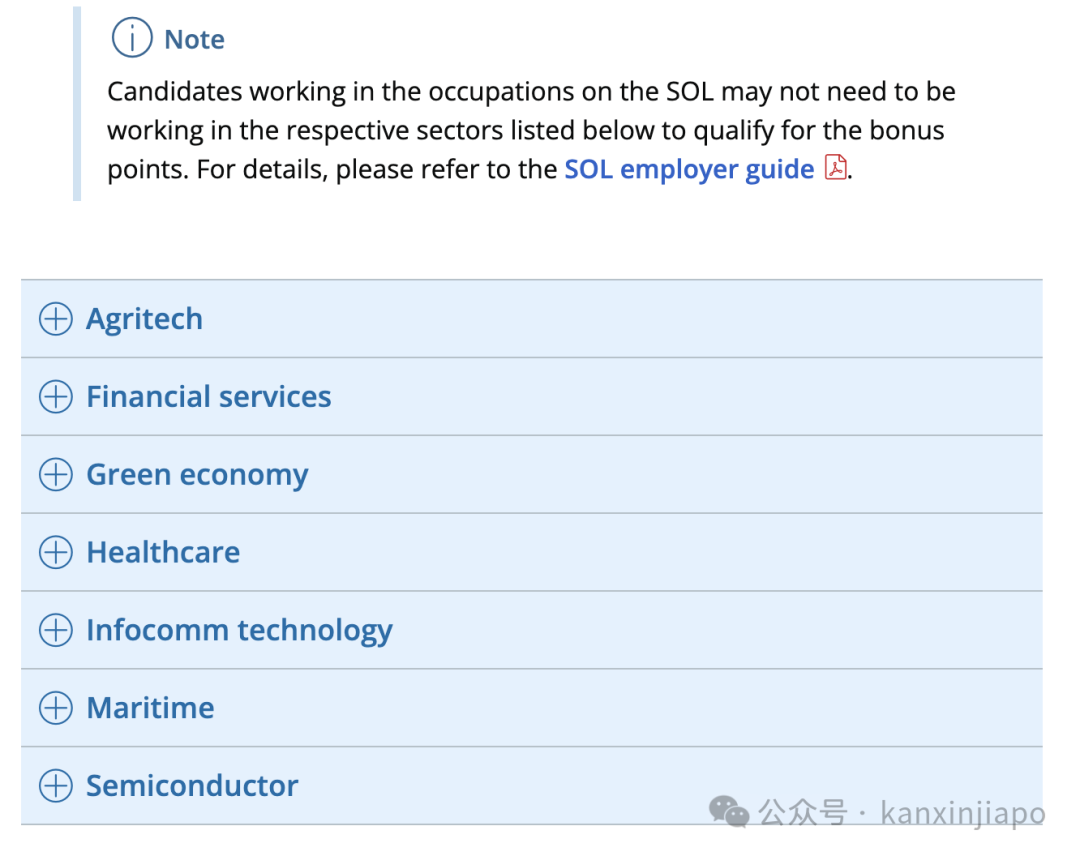
Task: Open the SOL employer guide link
Action: click(689, 169)
